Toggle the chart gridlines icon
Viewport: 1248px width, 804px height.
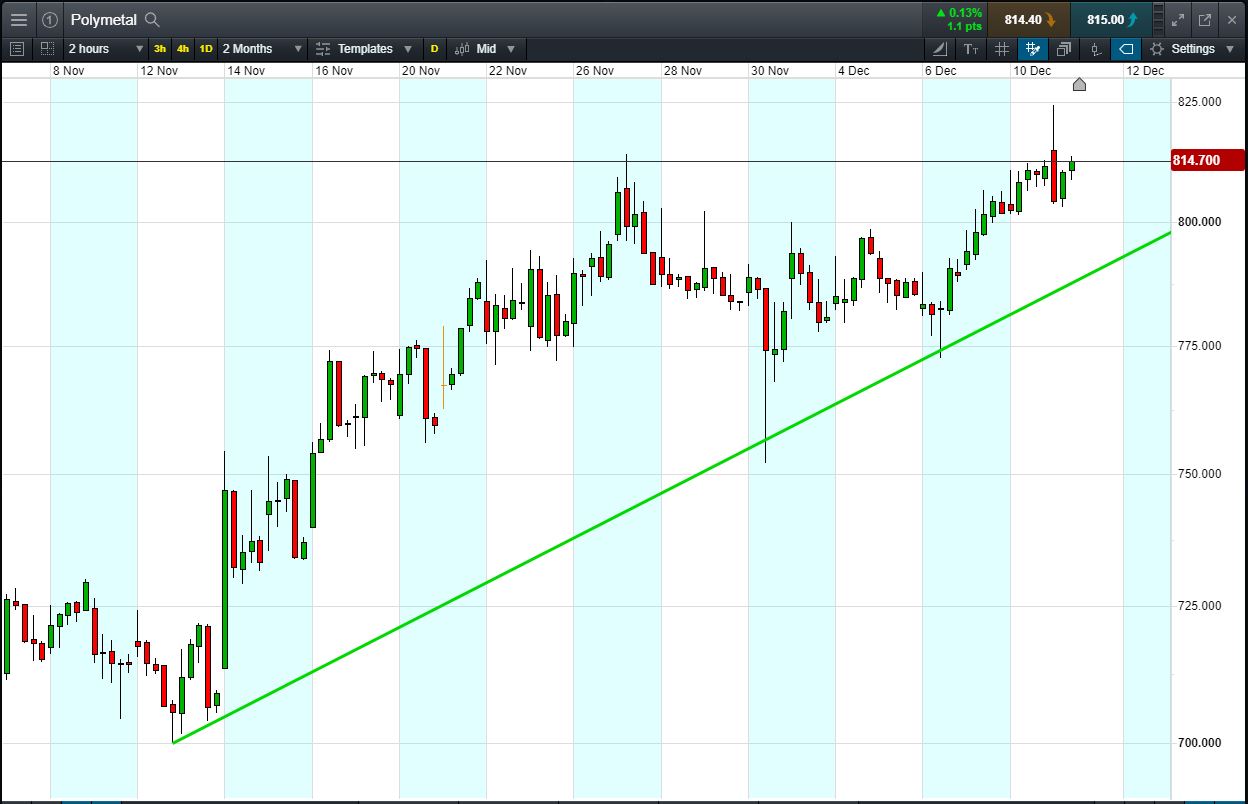1002,48
